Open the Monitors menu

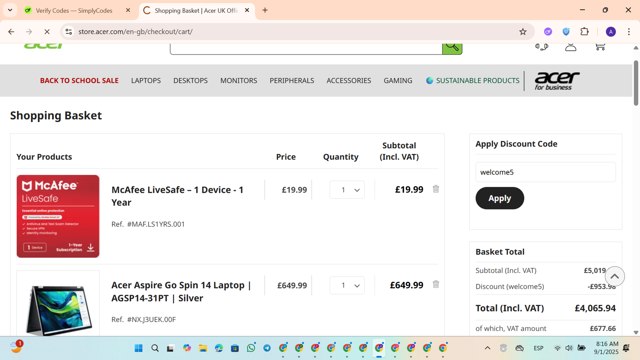238,80
